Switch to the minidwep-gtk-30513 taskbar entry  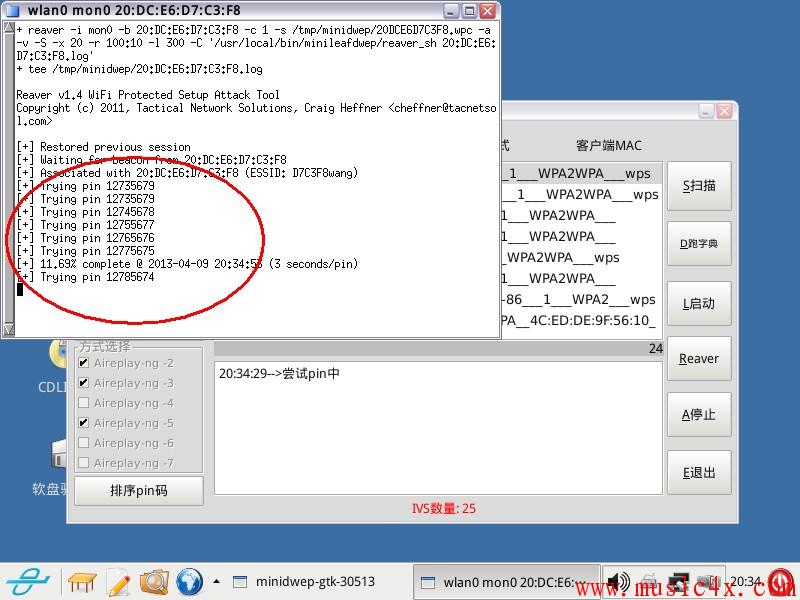[304, 582]
